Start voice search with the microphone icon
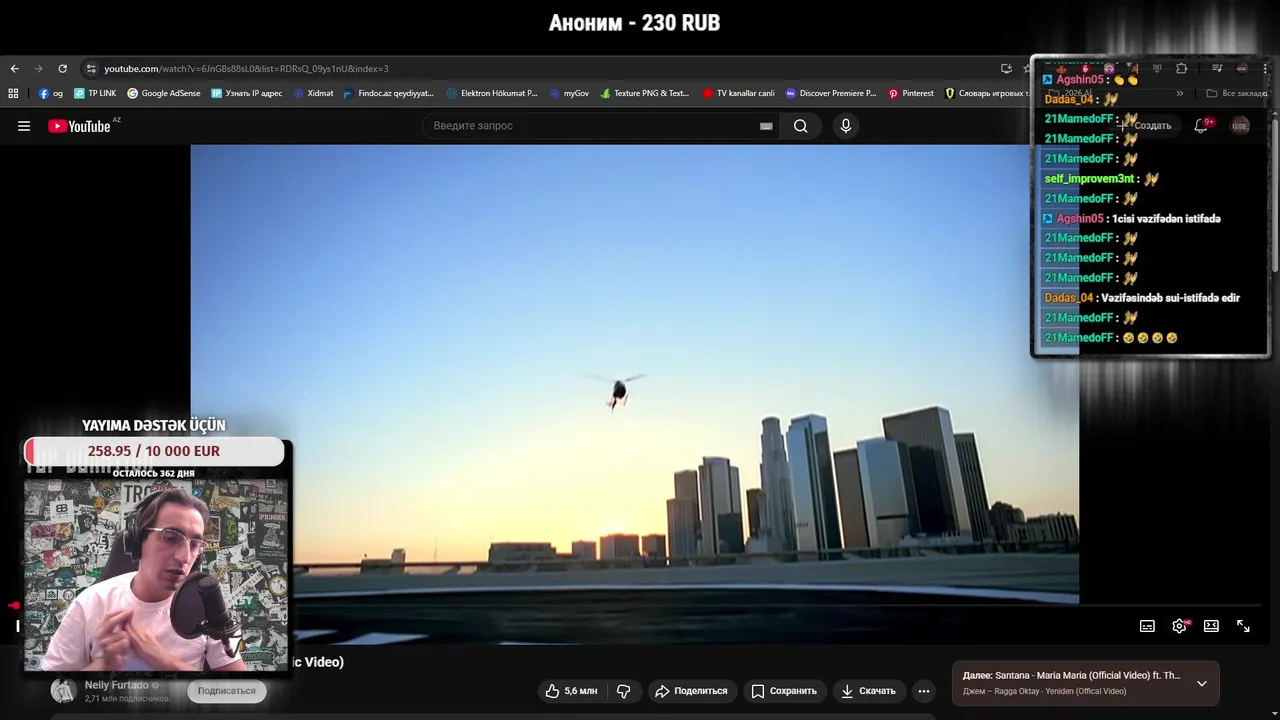 coord(846,126)
